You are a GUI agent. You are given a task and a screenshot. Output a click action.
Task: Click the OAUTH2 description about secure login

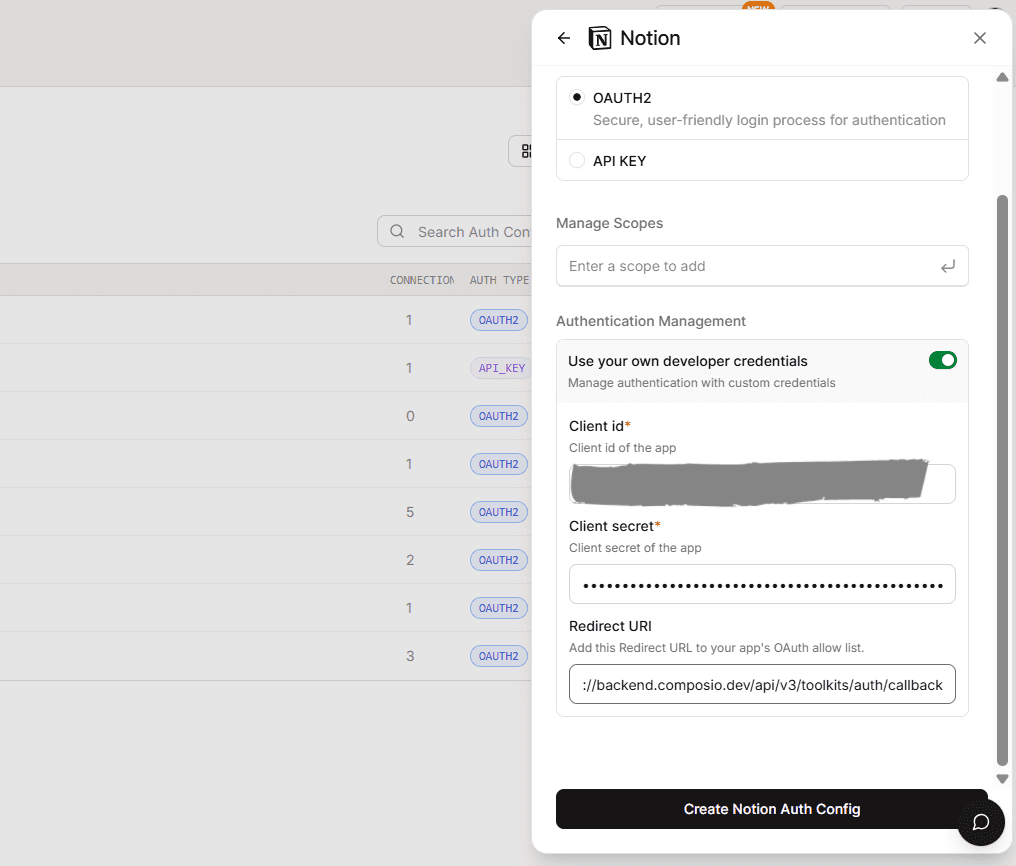[x=769, y=120]
